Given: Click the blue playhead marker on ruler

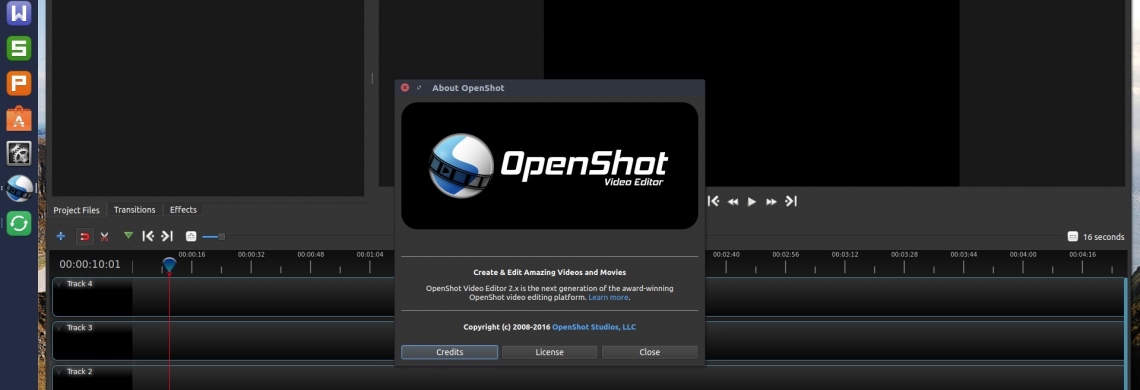Looking at the screenshot, I should [x=169, y=264].
